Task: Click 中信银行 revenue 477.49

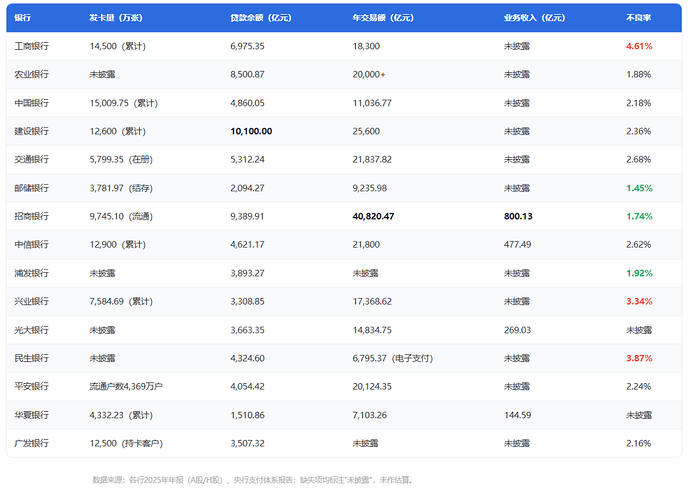Action: pos(518,245)
